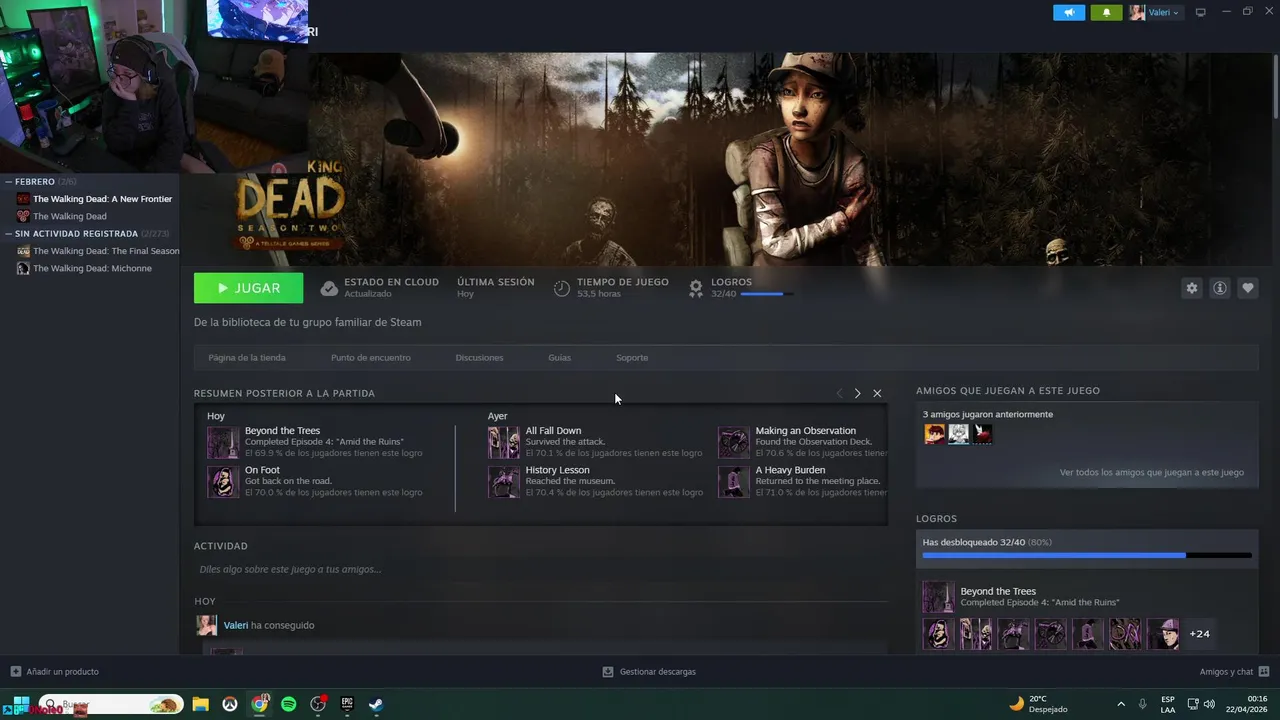This screenshot has height=720, width=1280.
Task: Open the announcements megaphone button
Action: pyautogui.click(x=1069, y=13)
